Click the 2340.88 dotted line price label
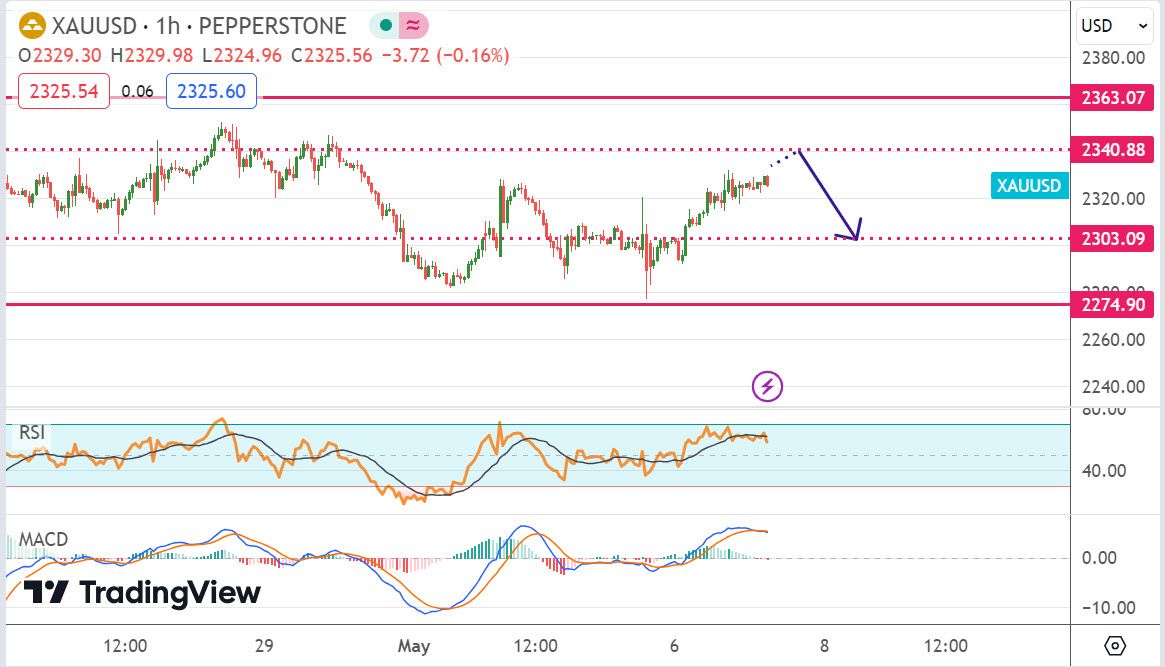Image resolution: width=1165 pixels, height=667 pixels. coord(1113,150)
